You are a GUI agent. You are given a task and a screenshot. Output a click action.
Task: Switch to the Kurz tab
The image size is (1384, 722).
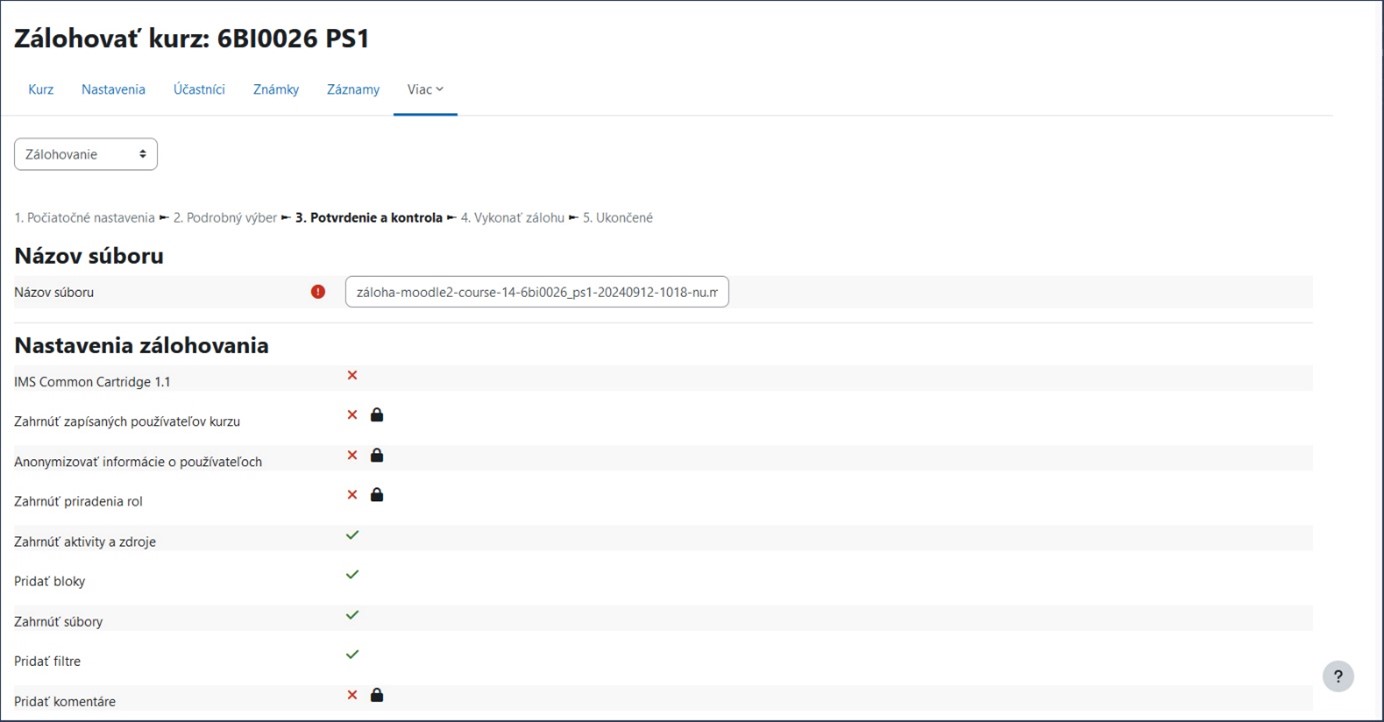point(41,89)
